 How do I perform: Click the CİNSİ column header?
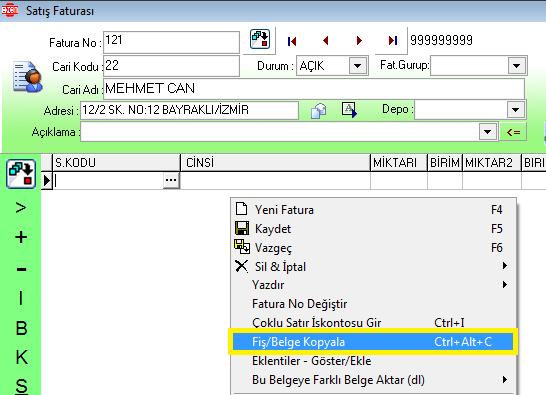[275, 163]
